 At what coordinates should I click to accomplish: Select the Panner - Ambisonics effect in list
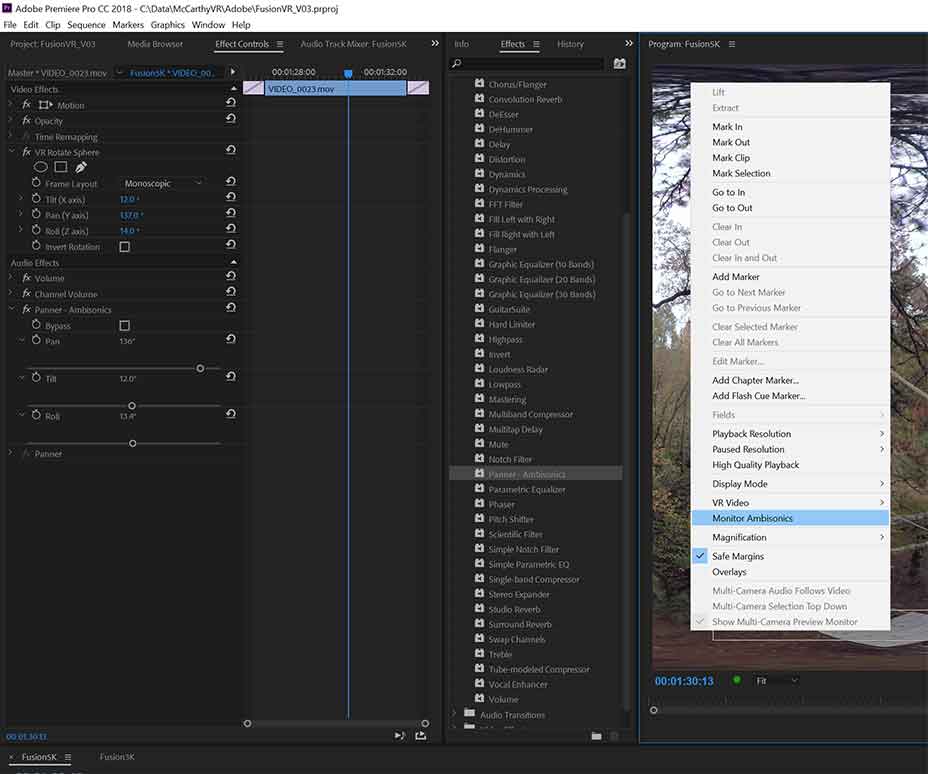[x=536, y=474]
